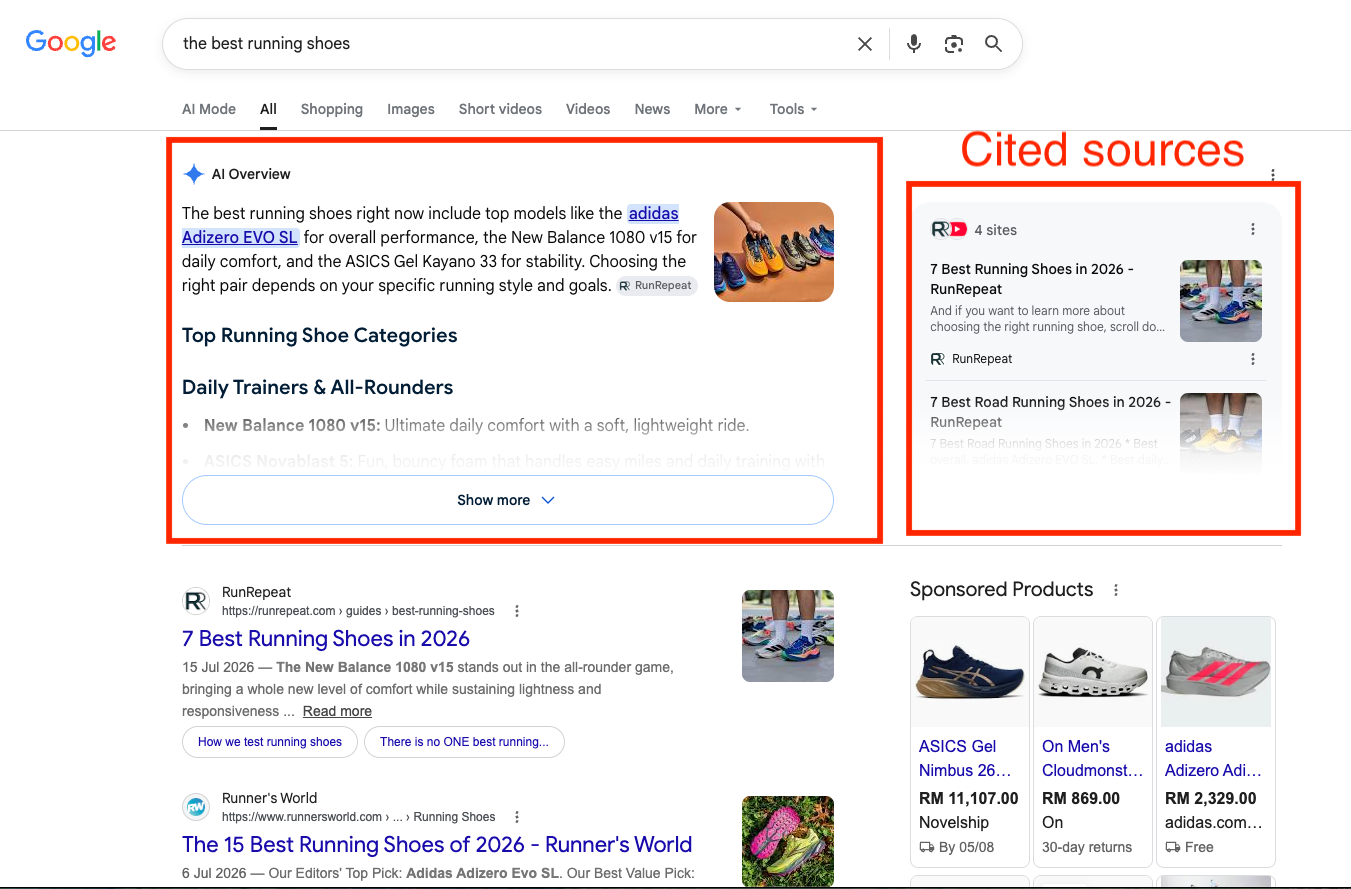1351x889 pixels.
Task: Open the three-dot menu beside '4 sites'
Action: [1253, 229]
